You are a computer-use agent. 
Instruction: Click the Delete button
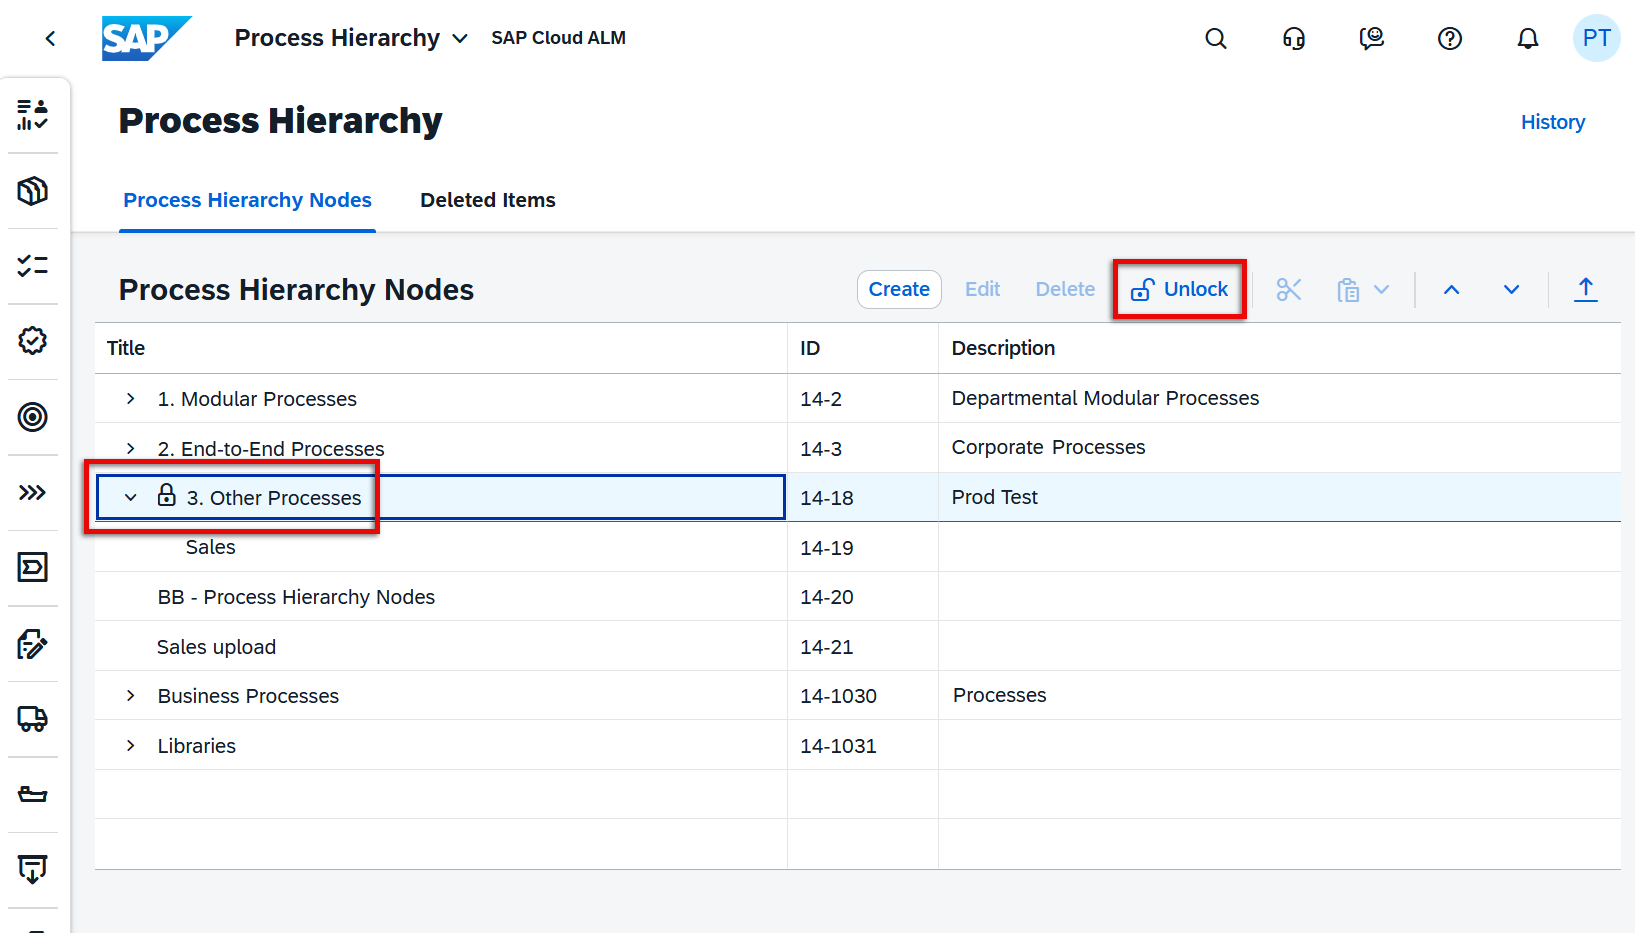tap(1065, 289)
